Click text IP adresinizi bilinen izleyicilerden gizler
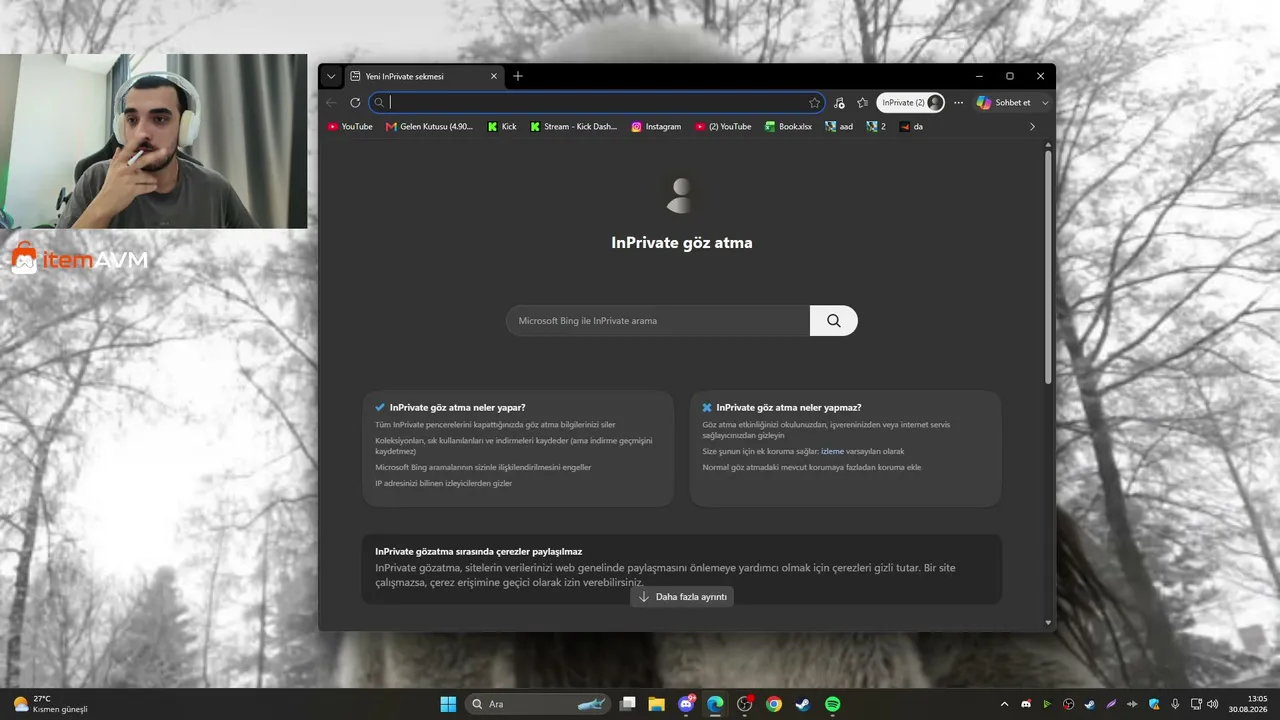The height and width of the screenshot is (720, 1280). point(443,483)
